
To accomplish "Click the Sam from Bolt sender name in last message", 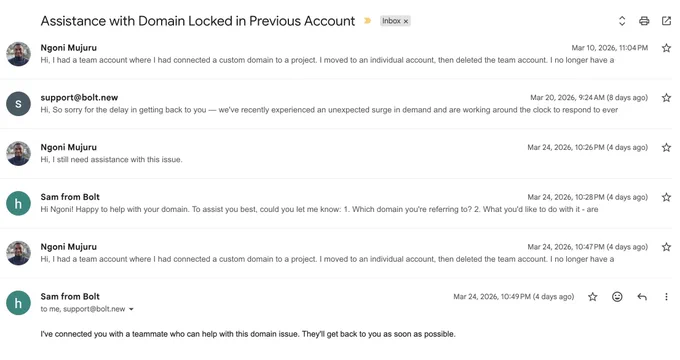I will click(x=70, y=297).
